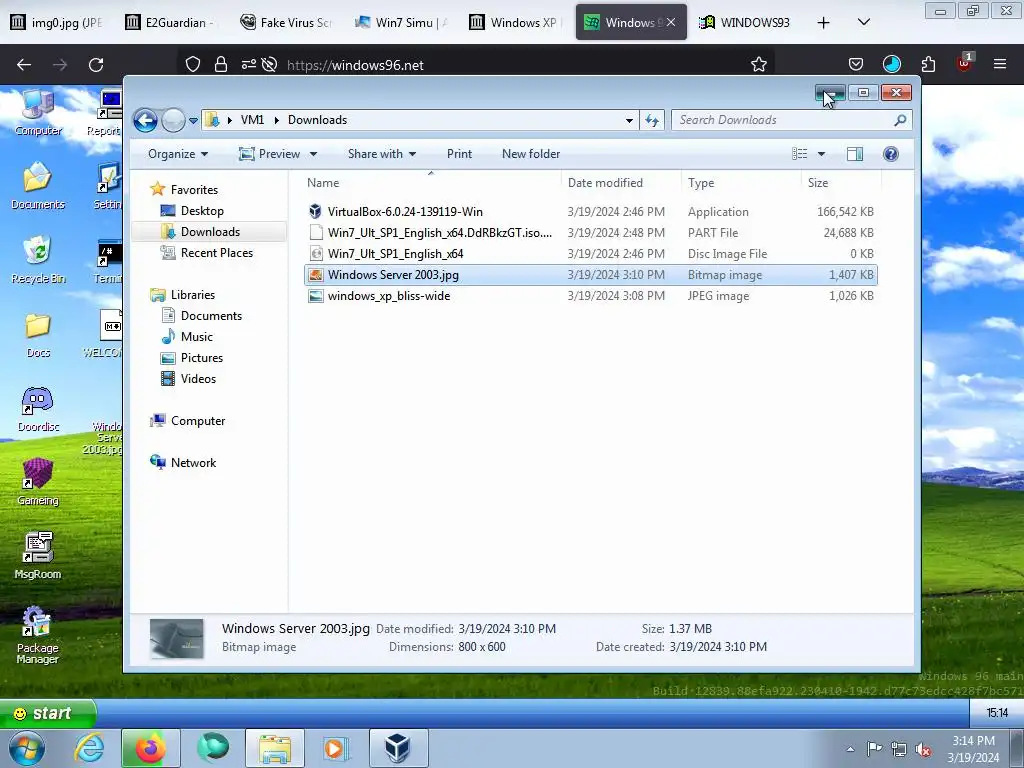Open Explorer help icon
This screenshot has width=1024, height=768.
[x=891, y=154]
